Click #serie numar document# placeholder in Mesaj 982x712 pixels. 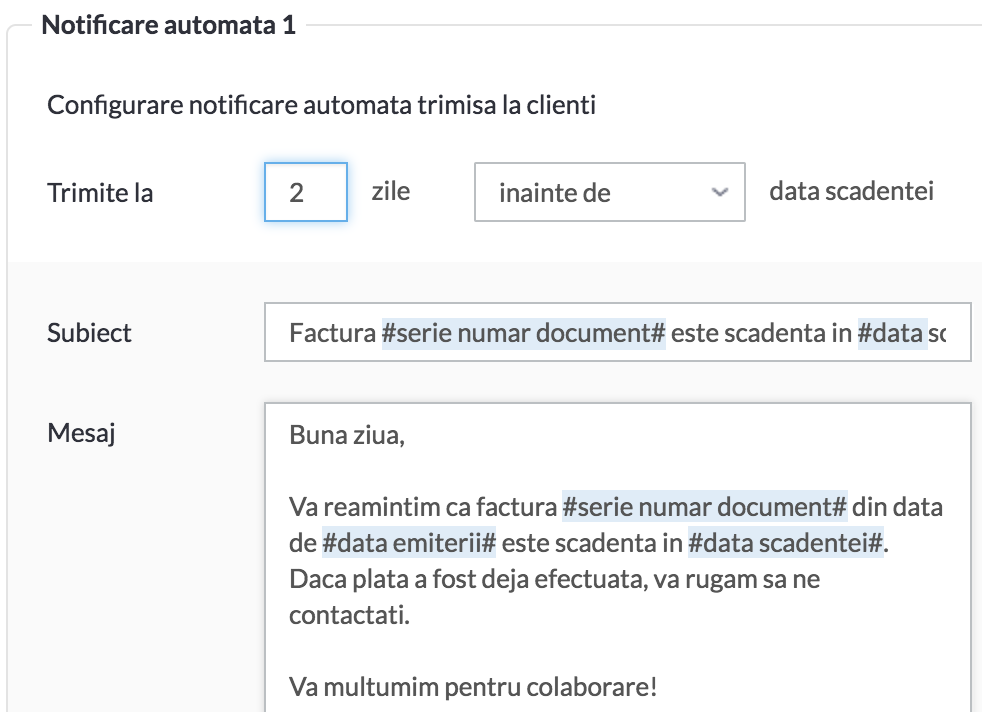click(x=704, y=507)
